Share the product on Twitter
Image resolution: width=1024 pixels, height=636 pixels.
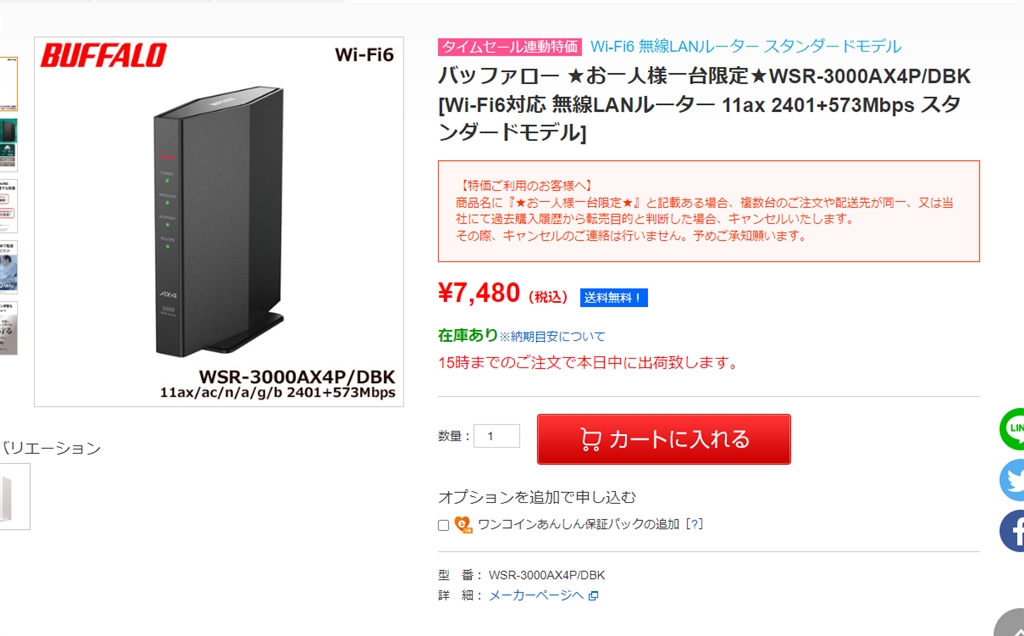[1014, 480]
